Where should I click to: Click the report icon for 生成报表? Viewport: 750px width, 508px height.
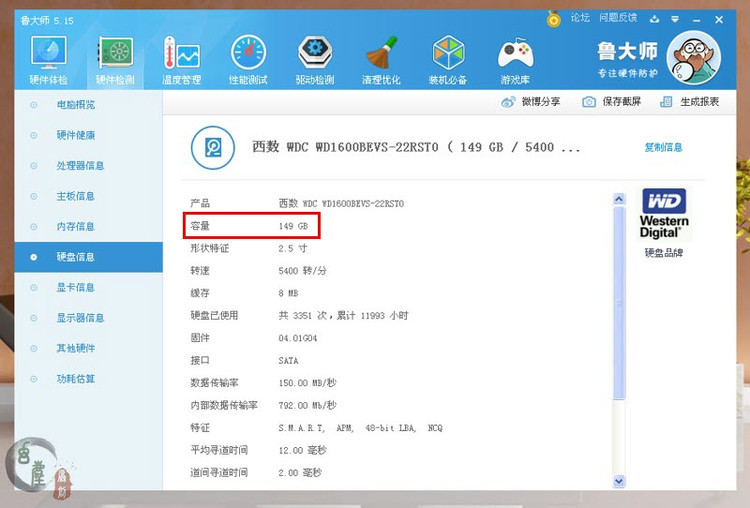[x=666, y=101]
